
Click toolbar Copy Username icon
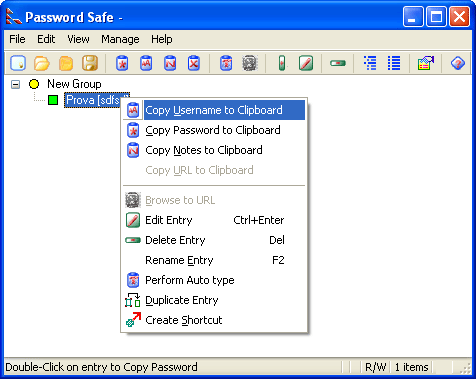tap(146, 63)
